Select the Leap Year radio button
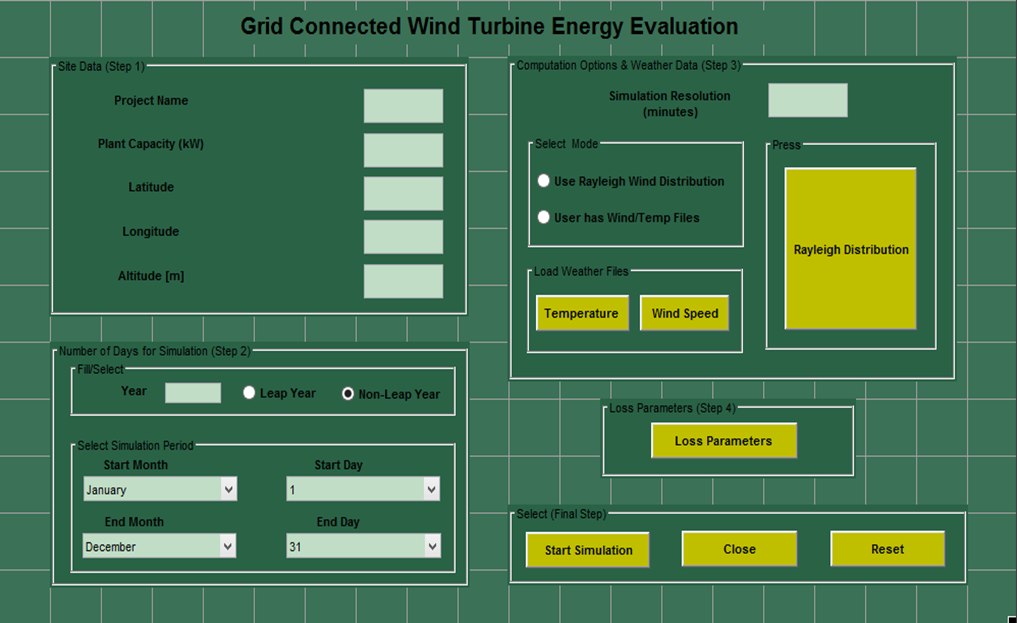Screen dimensions: 1017x623 pyautogui.click(x=249, y=393)
